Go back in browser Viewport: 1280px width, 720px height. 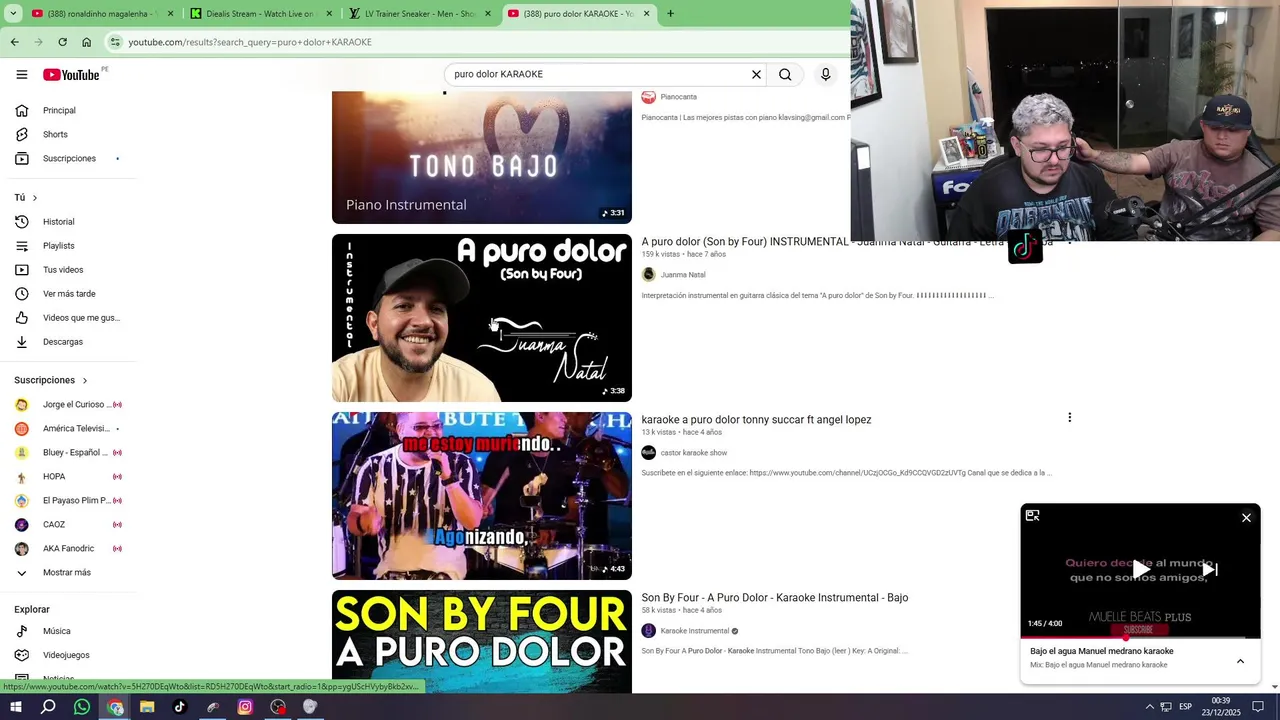point(14,42)
